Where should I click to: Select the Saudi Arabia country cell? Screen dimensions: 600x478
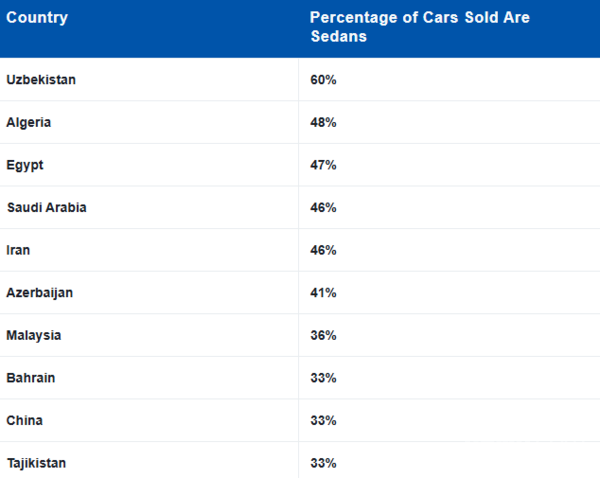pyautogui.click(x=46, y=207)
